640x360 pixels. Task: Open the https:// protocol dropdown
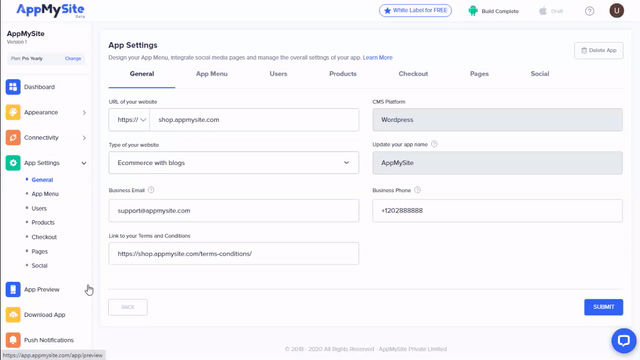pos(129,120)
